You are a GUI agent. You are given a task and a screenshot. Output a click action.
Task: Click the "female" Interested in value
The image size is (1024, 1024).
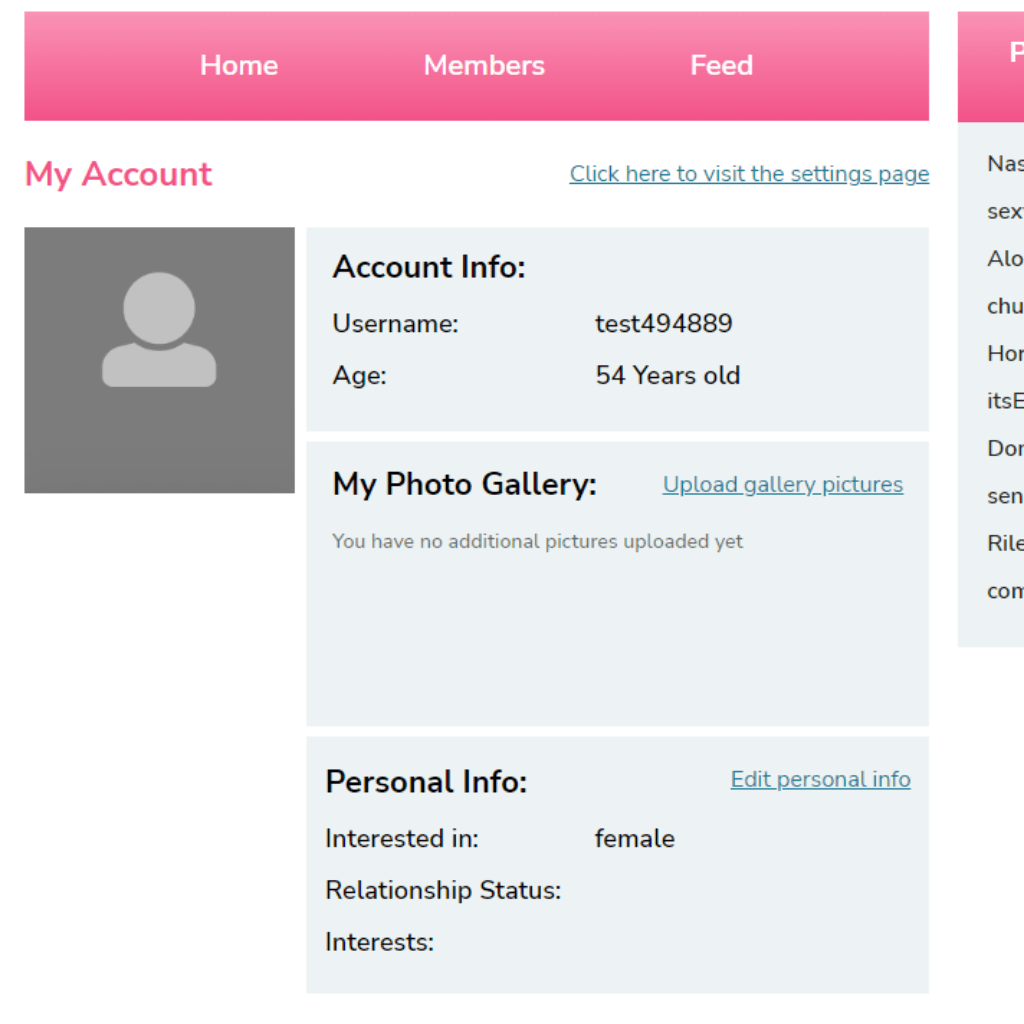pos(634,839)
